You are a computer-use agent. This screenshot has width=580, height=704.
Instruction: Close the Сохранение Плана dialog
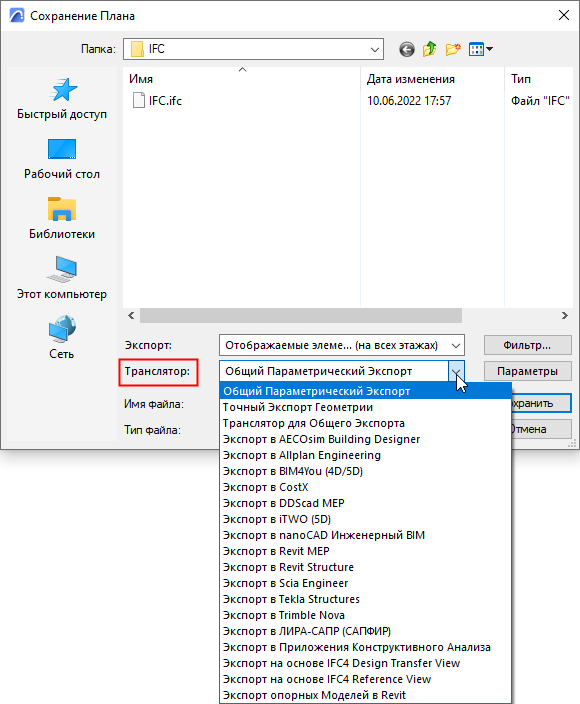point(564,15)
